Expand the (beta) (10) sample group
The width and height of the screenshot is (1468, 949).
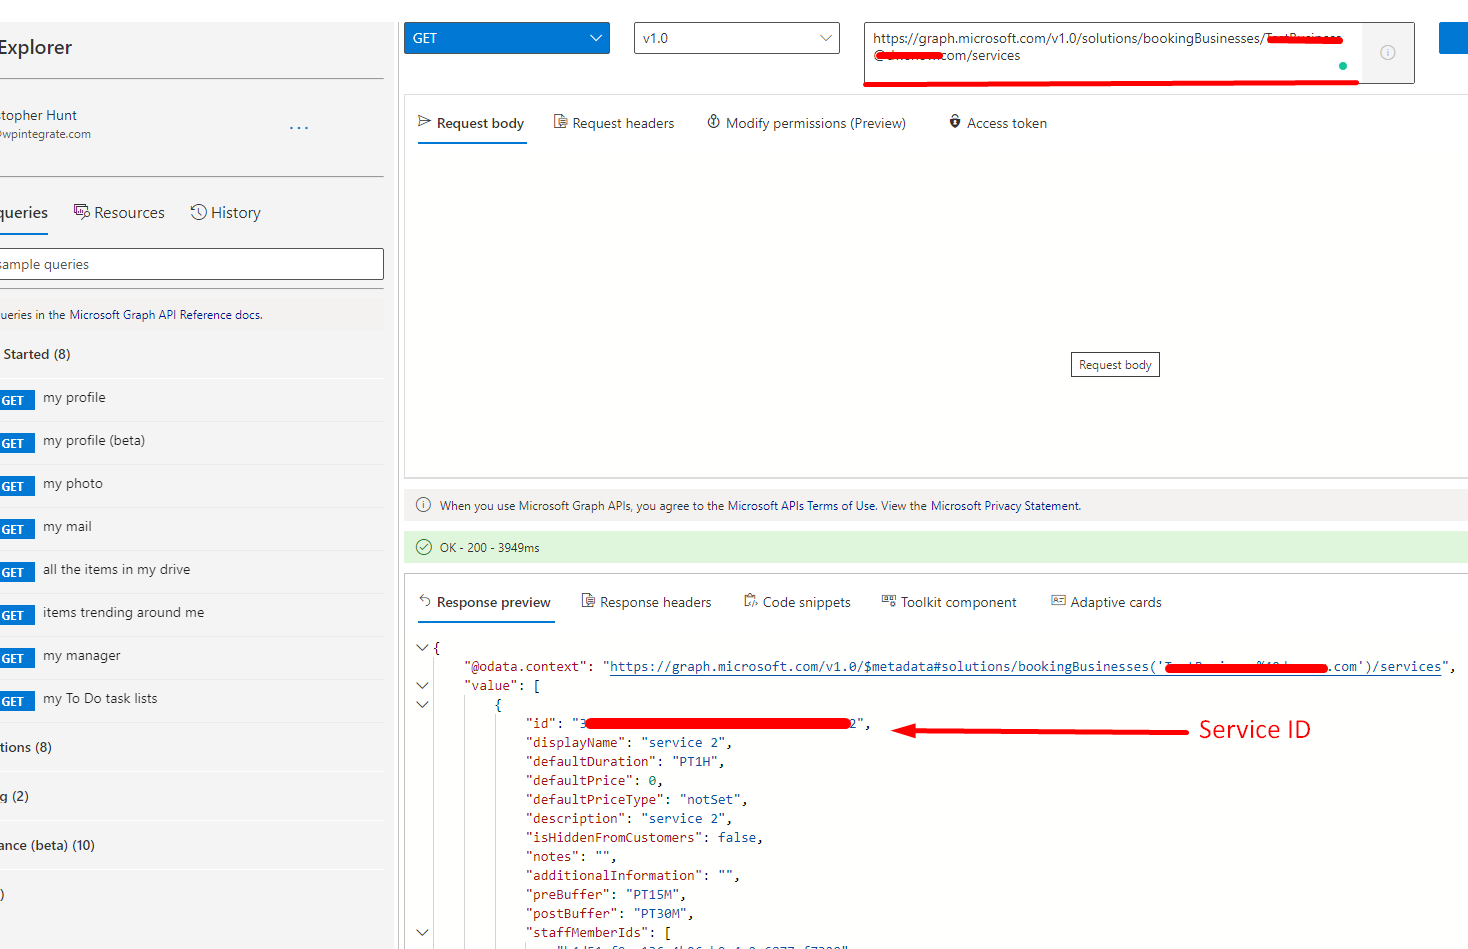(190, 846)
